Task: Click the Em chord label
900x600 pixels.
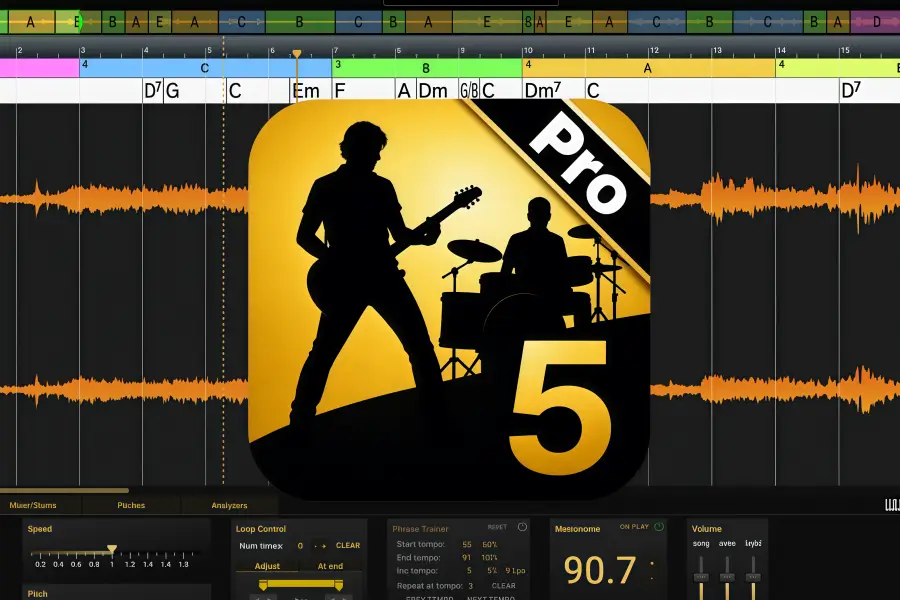Action: click(306, 91)
